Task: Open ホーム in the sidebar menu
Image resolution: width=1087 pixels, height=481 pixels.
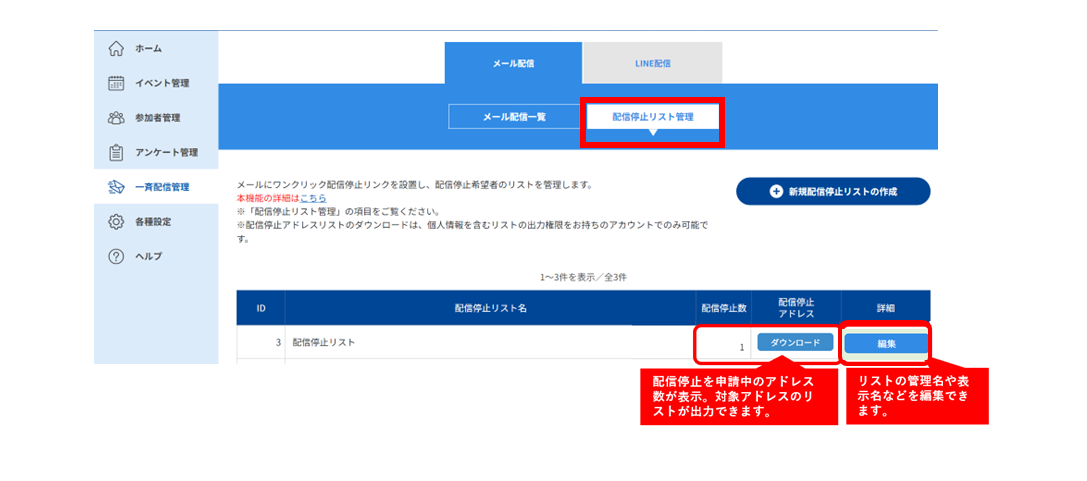Action: (x=156, y=49)
